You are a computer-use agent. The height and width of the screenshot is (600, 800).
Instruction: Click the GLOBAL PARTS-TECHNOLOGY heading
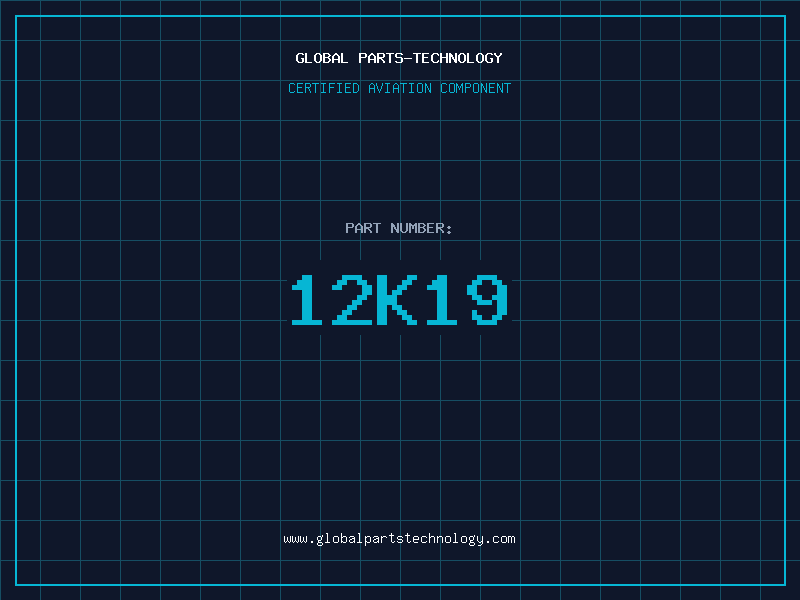point(399,58)
